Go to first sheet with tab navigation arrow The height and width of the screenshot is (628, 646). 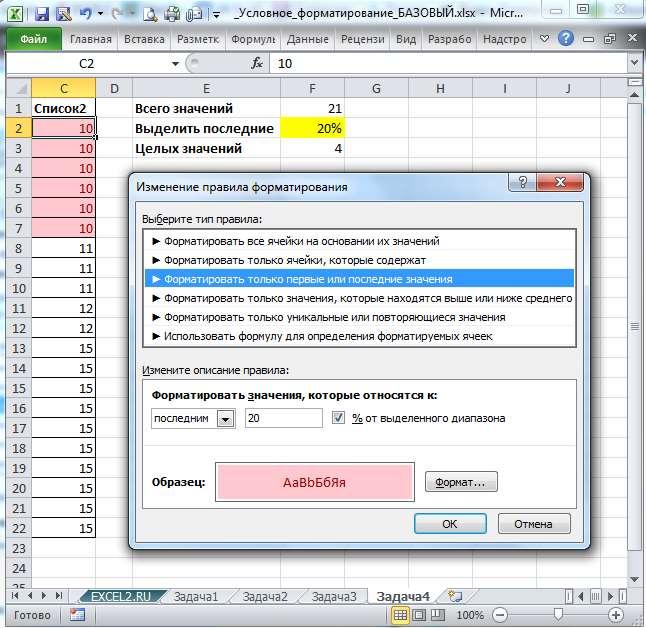[x=16, y=595]
